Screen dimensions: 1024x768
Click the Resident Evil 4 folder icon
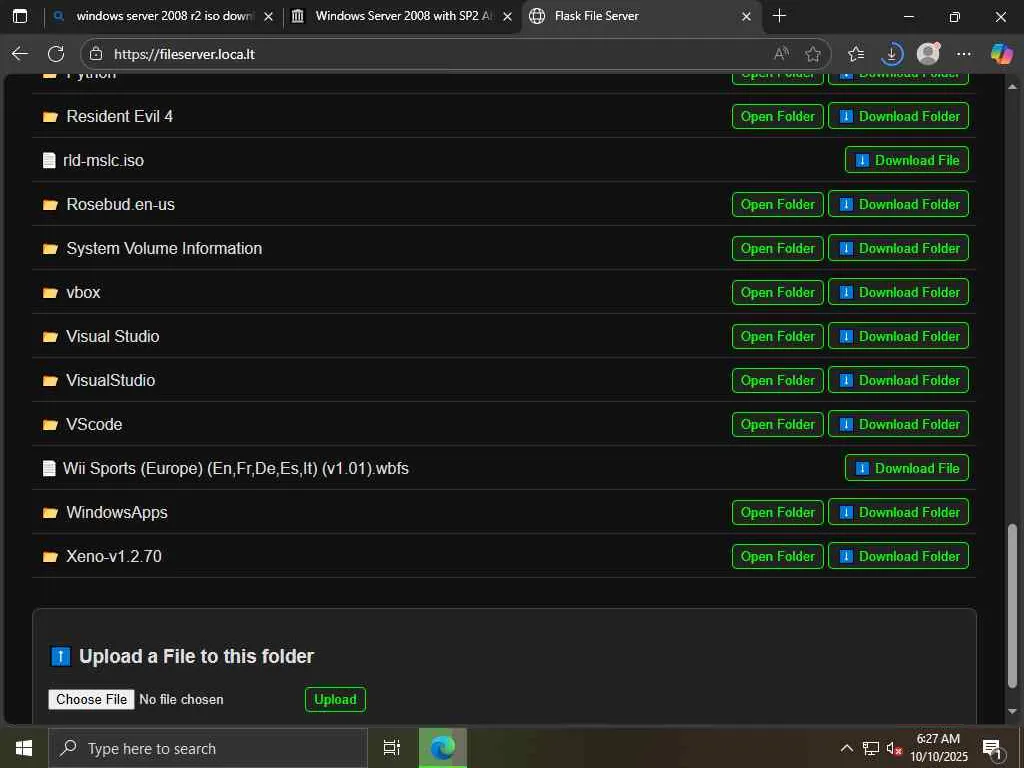click(50, 117)
